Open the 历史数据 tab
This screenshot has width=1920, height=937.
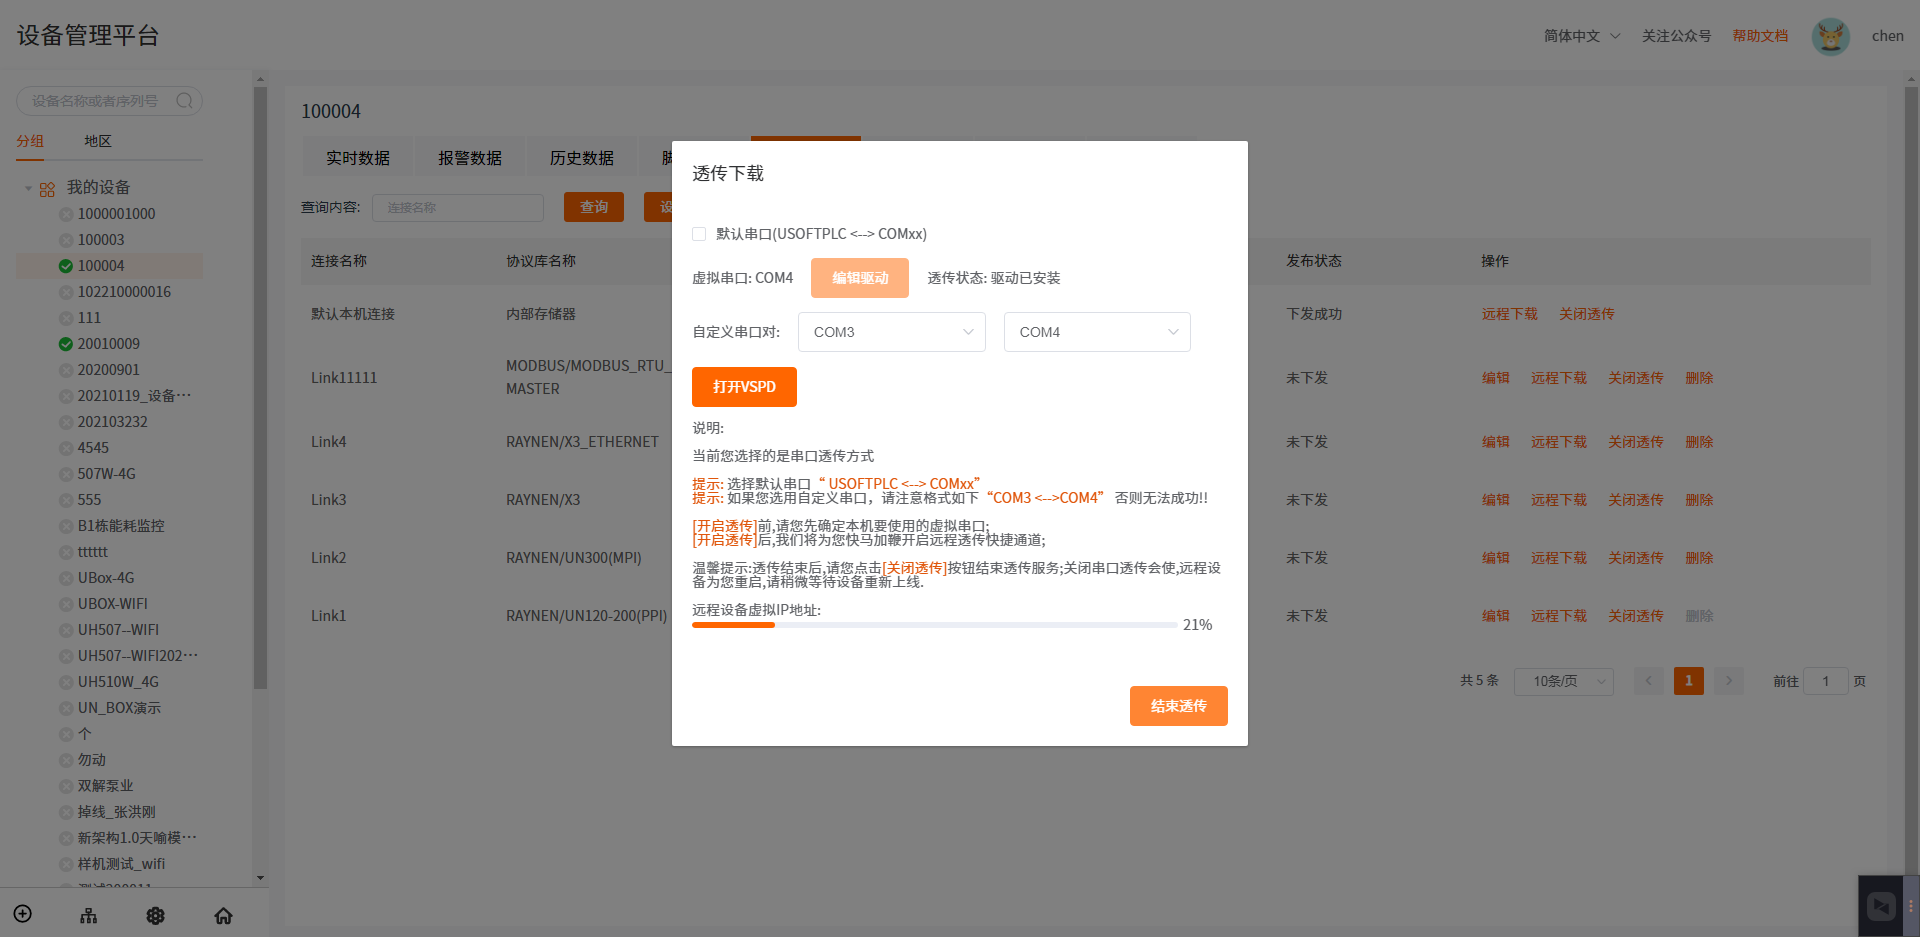pyautogui.click(x=582, y=158)
